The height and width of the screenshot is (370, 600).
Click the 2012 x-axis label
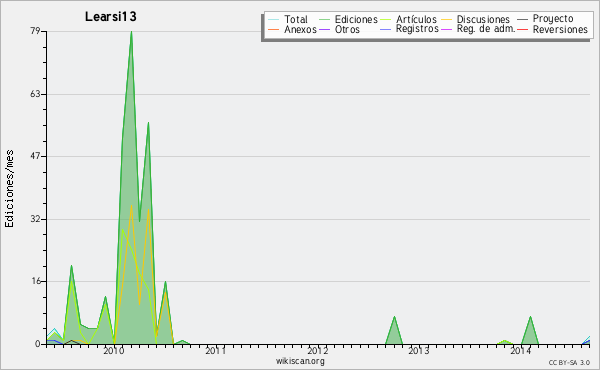coord(318,351)
